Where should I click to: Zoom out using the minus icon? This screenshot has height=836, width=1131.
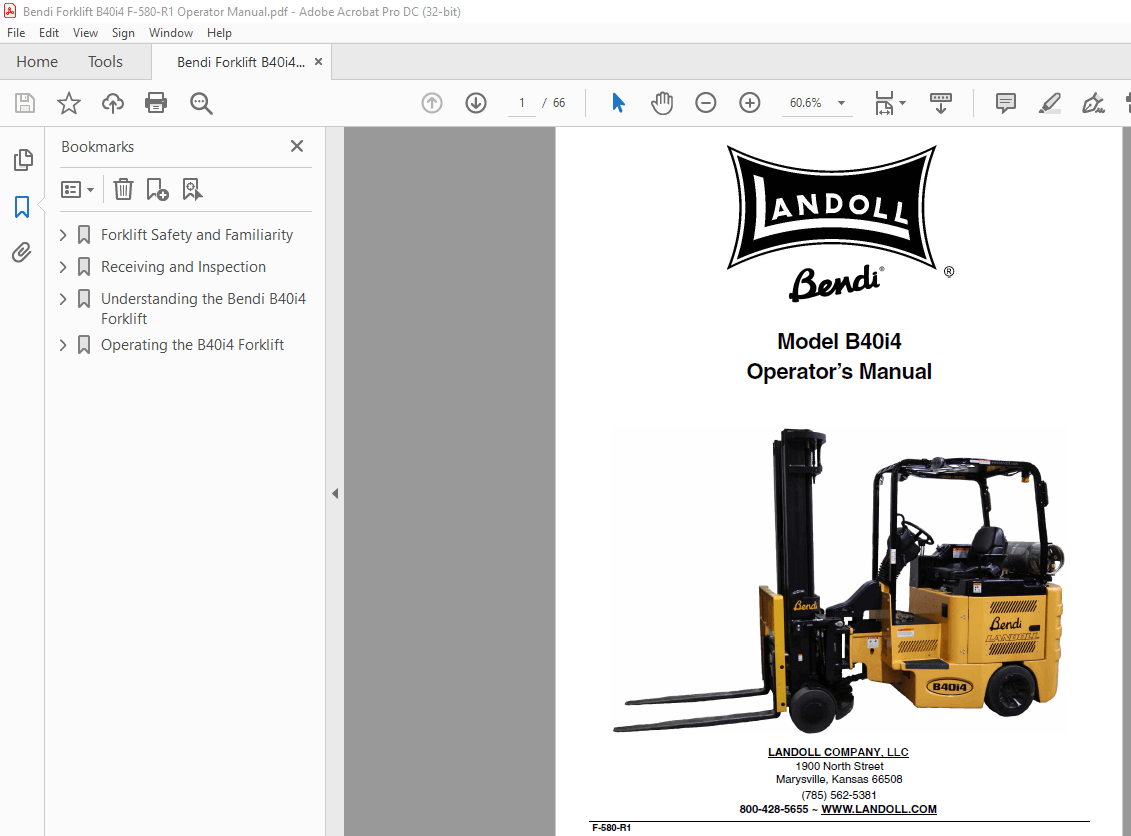(705, 102)
